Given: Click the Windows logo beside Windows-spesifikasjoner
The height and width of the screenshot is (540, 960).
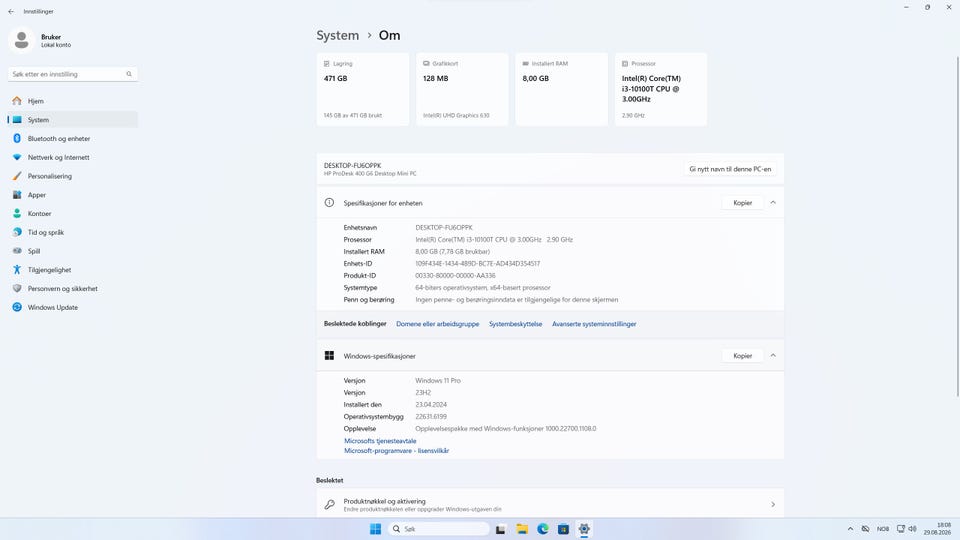Looking at the screenshot, I should click(329, 356).
